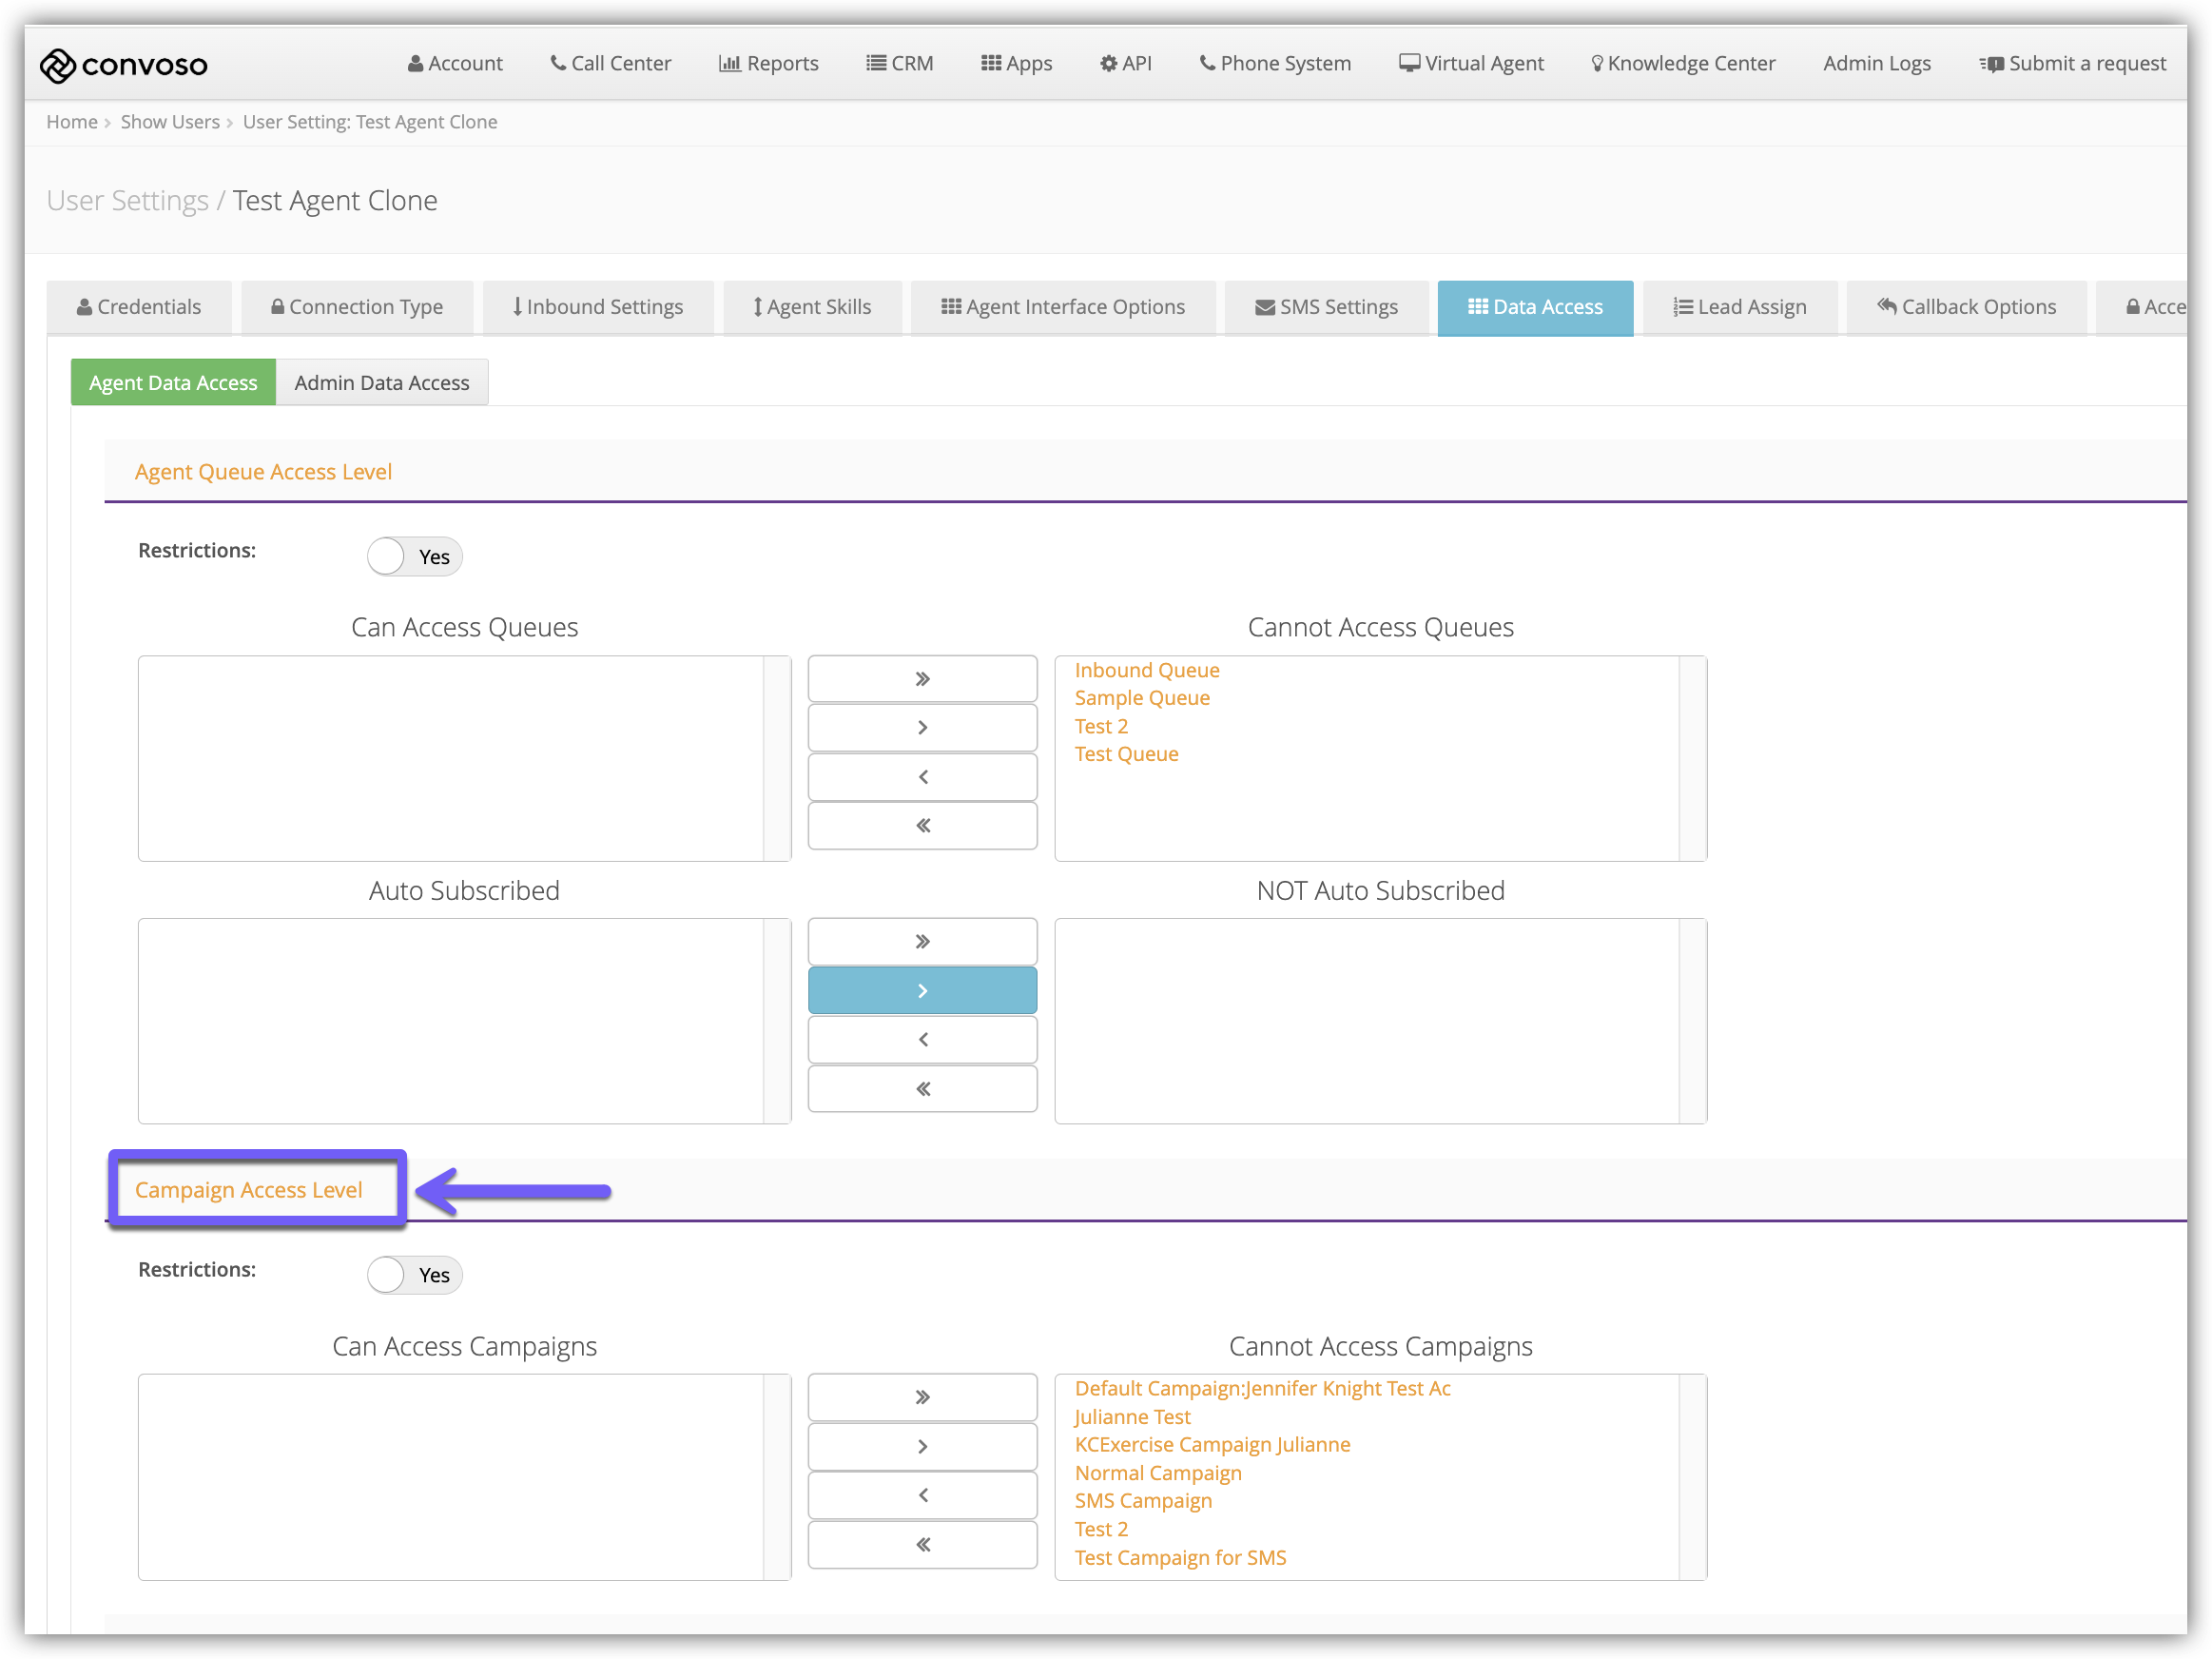Click the highlighted right arrow for Auto Subscribed

click(921, 990)
